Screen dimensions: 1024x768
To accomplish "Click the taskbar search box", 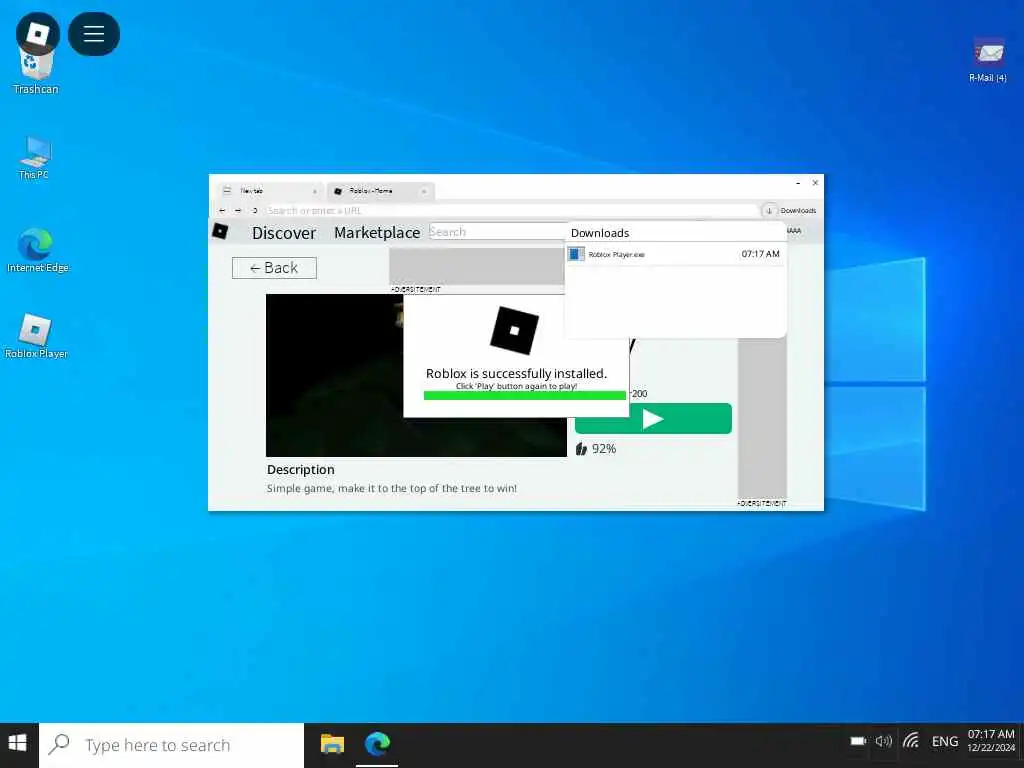I will click(x=172, y=744).
